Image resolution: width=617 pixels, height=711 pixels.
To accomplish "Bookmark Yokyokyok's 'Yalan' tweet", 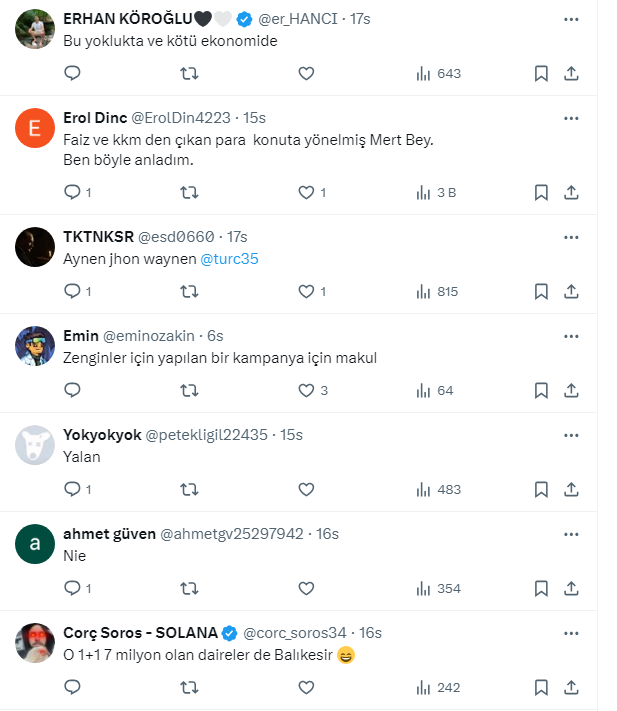I will (540, 489).
